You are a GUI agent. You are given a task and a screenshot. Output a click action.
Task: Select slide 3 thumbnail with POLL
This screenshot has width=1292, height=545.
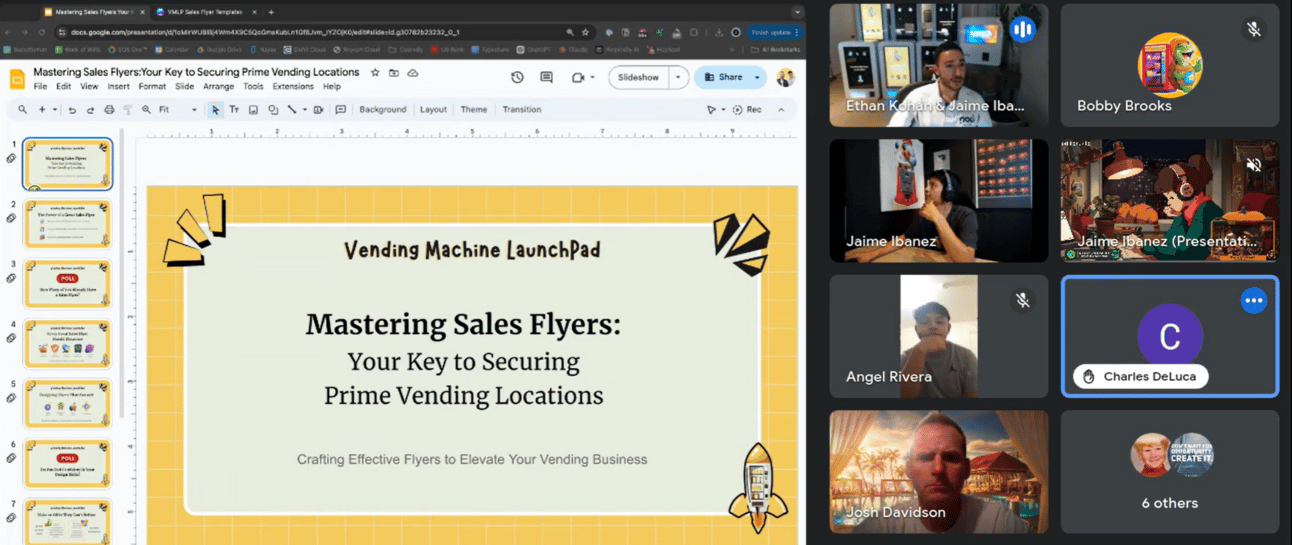[67, 284]
